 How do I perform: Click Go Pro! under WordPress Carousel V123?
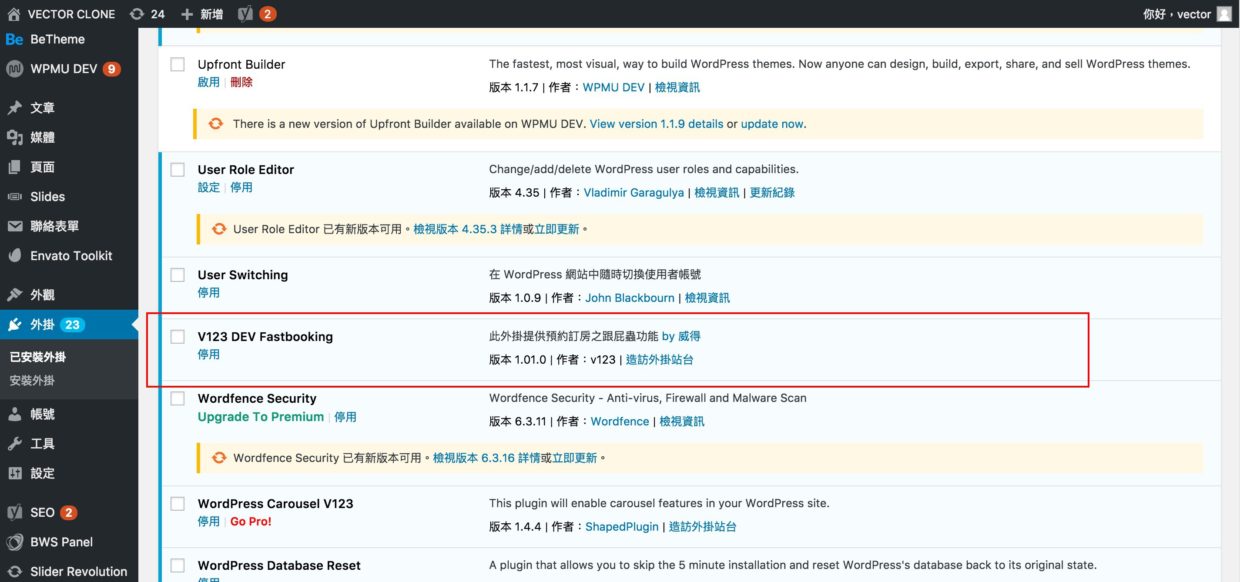[251, 522]
